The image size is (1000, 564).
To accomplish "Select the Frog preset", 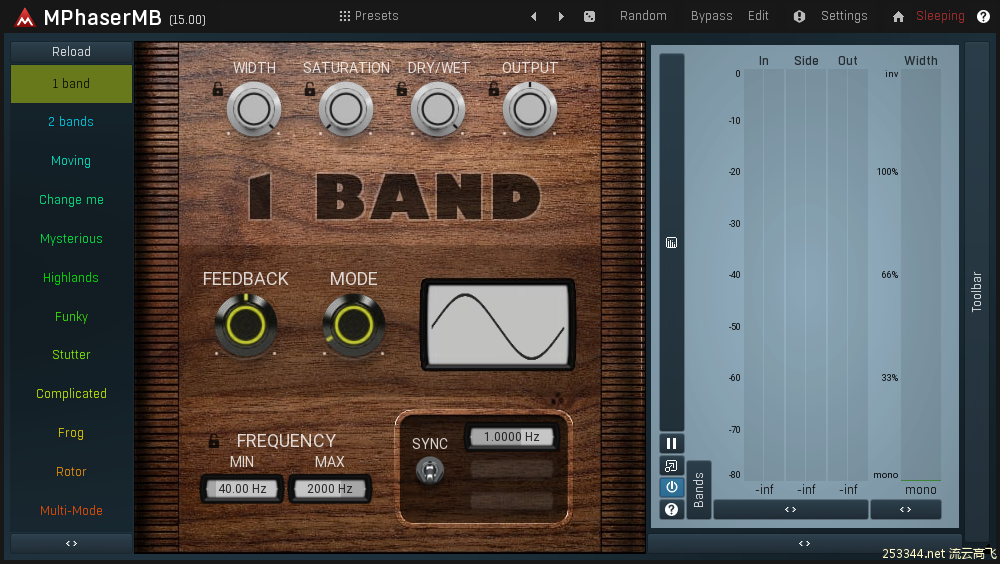I will coord(71,433).
